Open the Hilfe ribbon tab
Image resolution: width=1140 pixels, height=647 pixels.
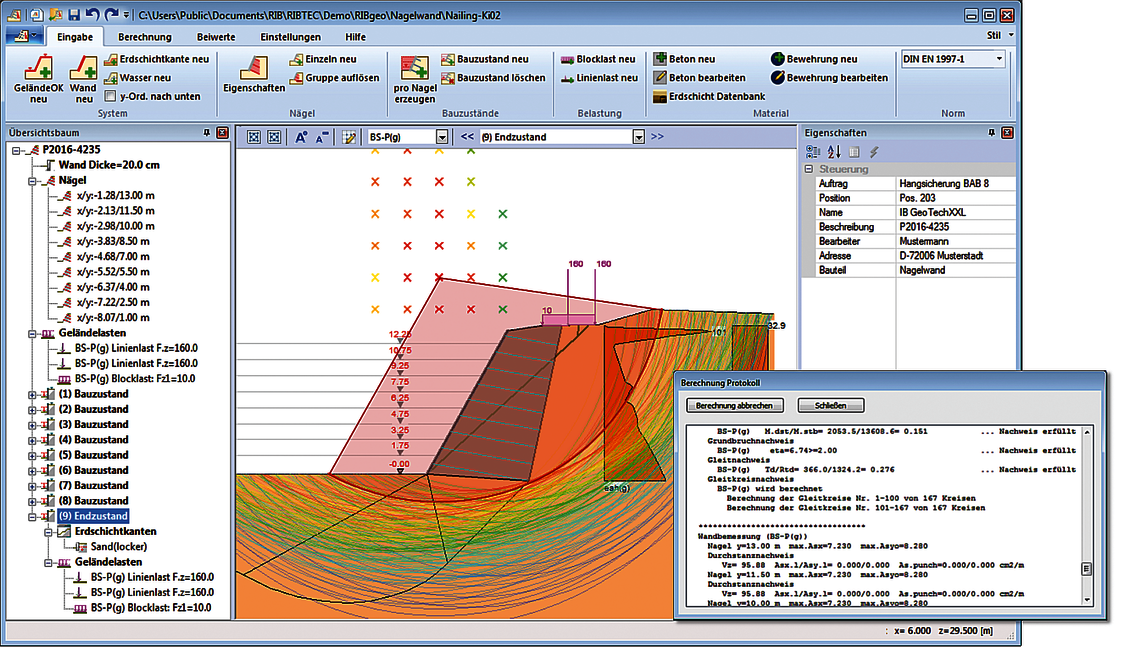point(356,36)
